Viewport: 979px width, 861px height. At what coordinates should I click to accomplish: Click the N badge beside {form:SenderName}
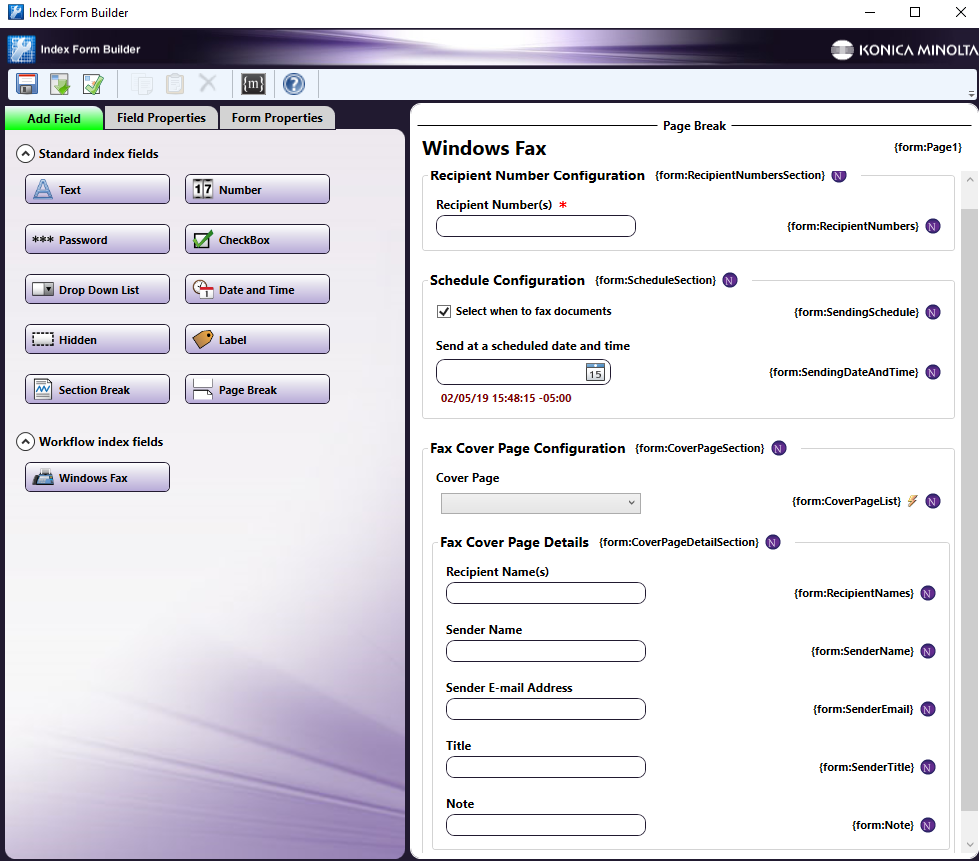[928, 651]
